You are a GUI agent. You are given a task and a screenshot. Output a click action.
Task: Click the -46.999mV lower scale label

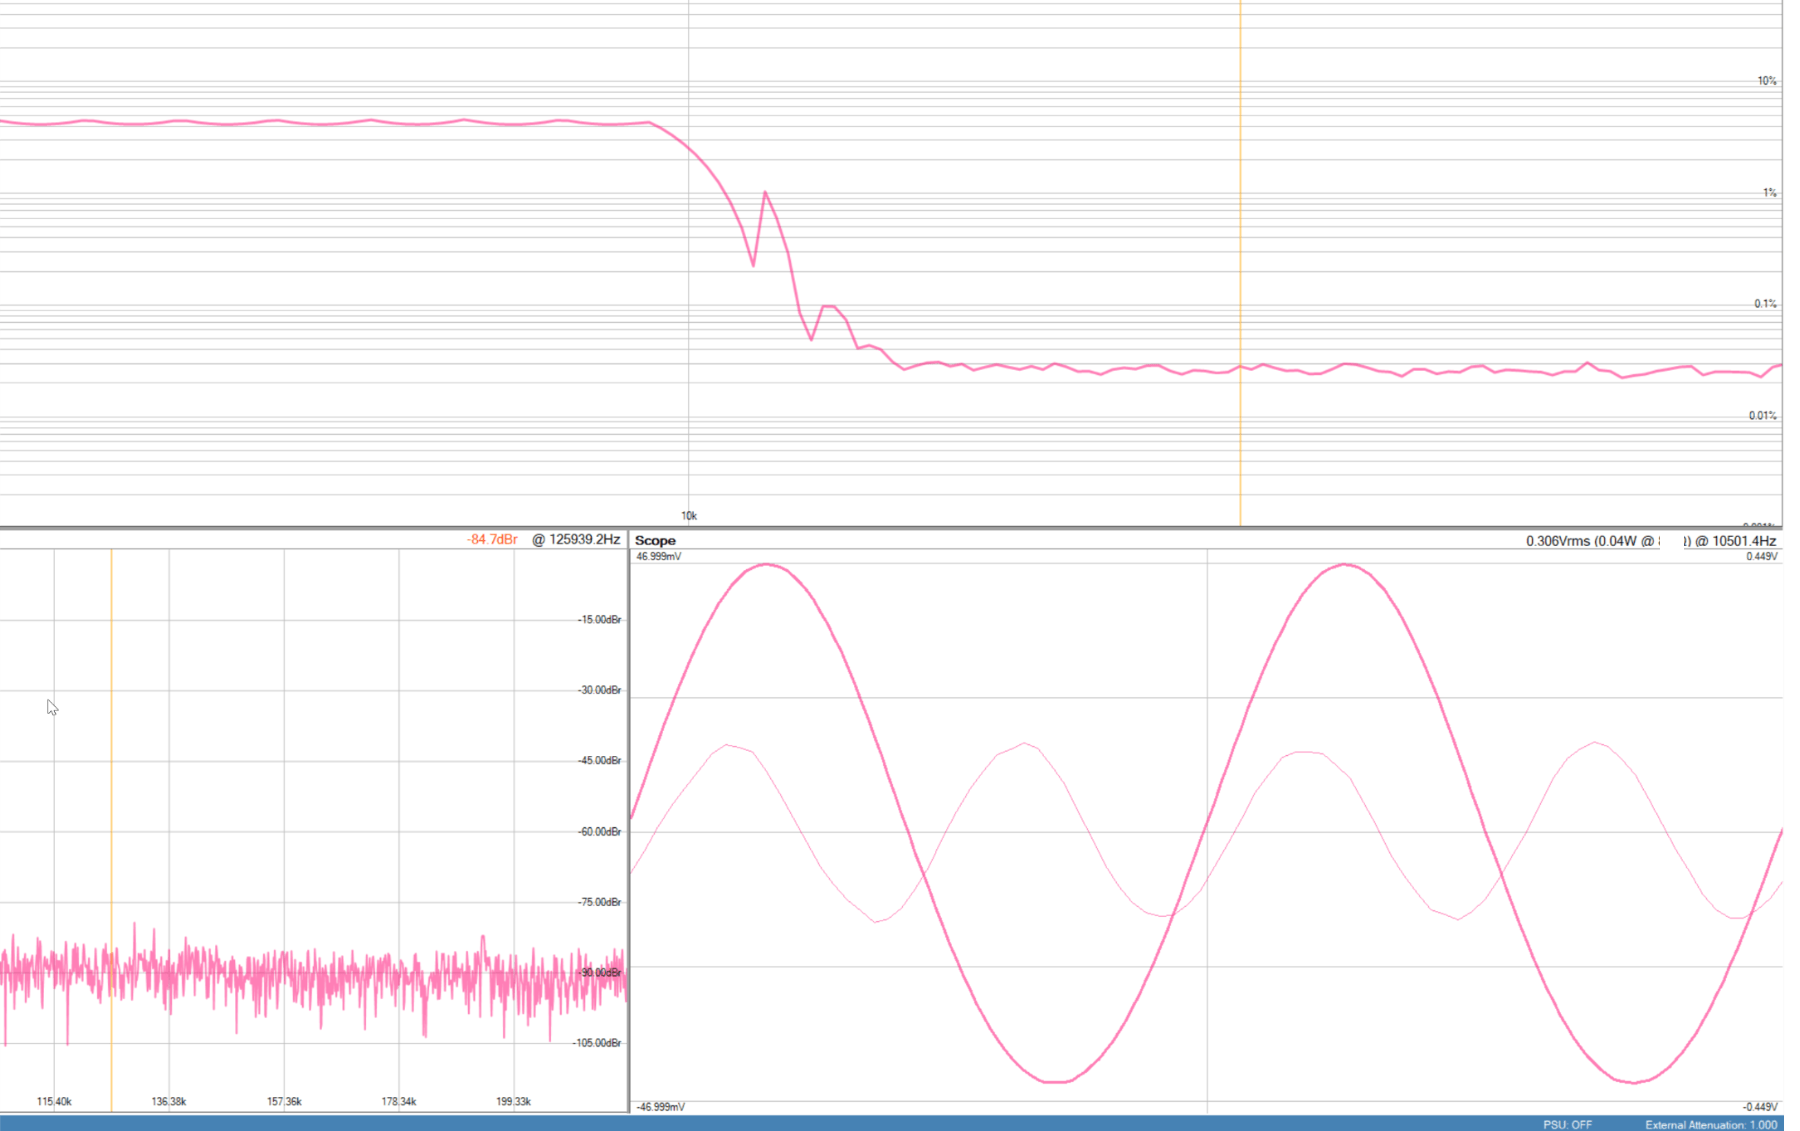[660, 1107]
